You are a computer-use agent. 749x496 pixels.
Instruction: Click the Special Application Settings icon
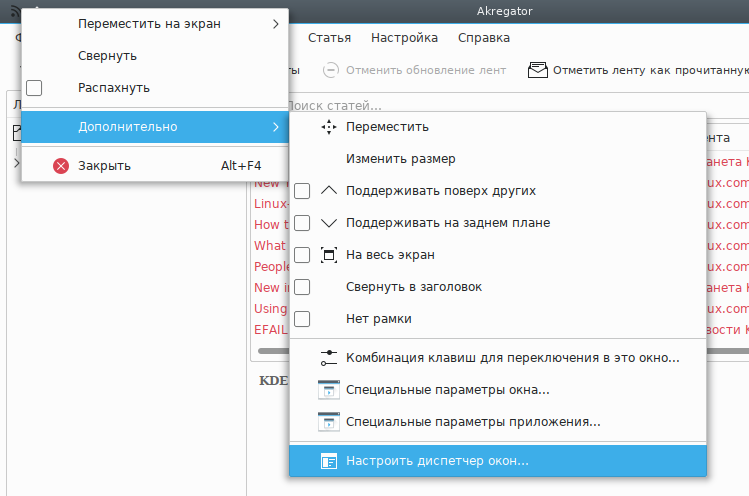(x=328, y=422)
